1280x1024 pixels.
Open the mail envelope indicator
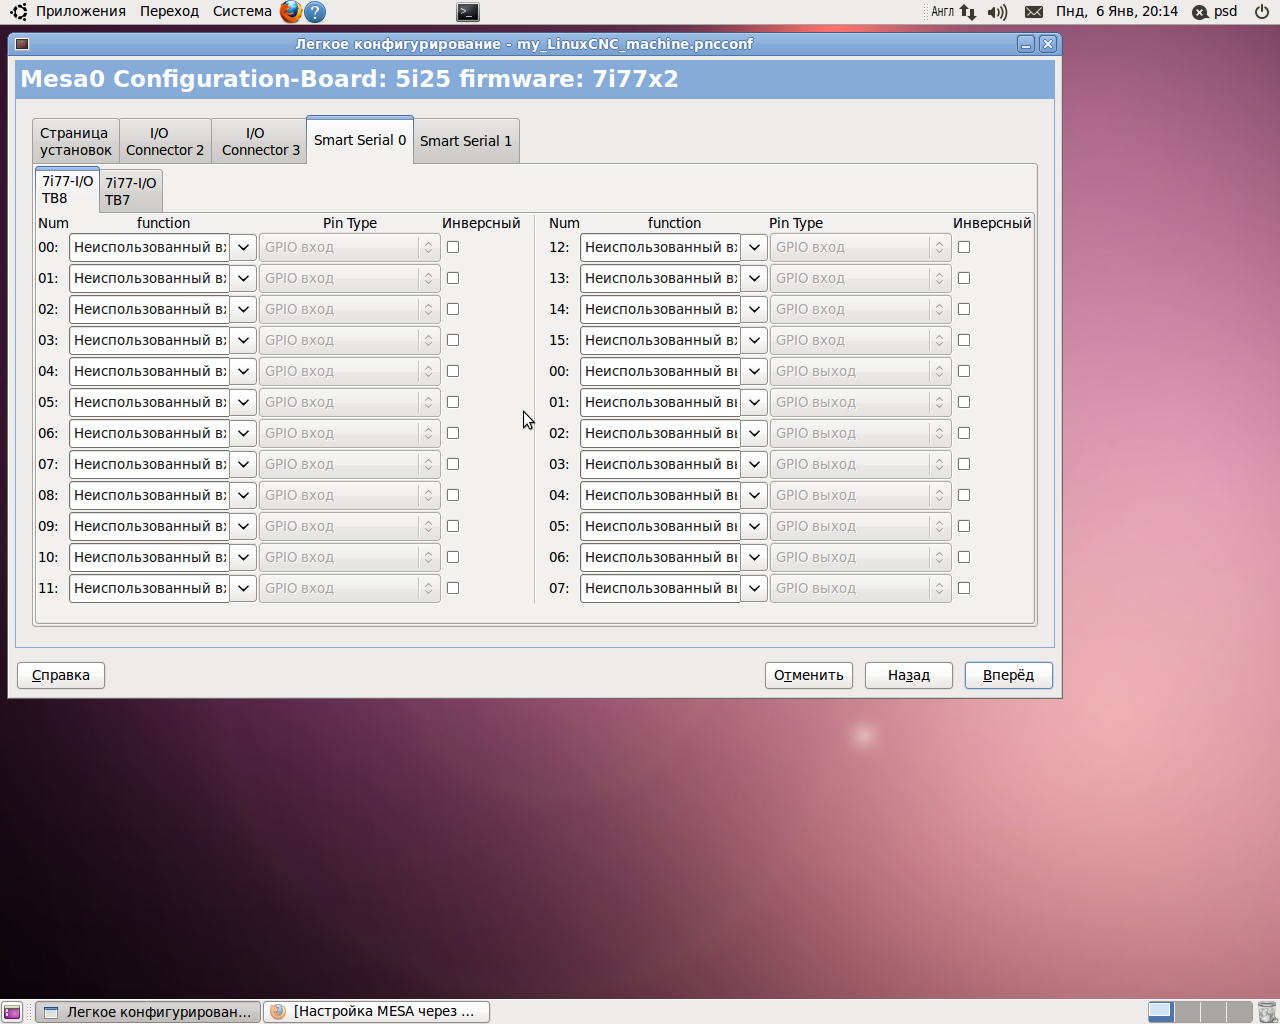point(1034,12)
